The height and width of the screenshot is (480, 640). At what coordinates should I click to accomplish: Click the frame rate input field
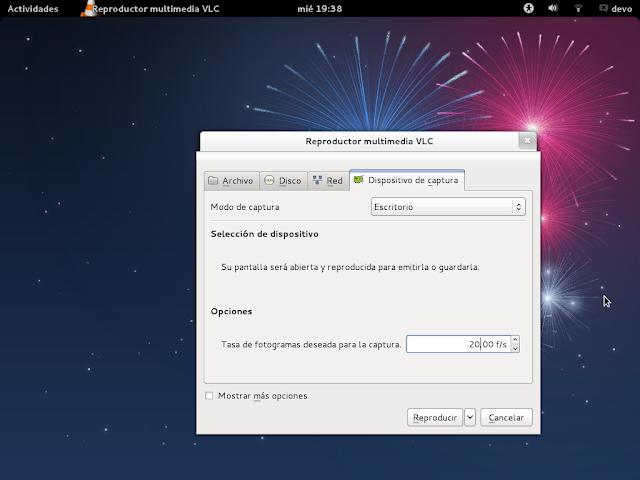coord(458,344)
